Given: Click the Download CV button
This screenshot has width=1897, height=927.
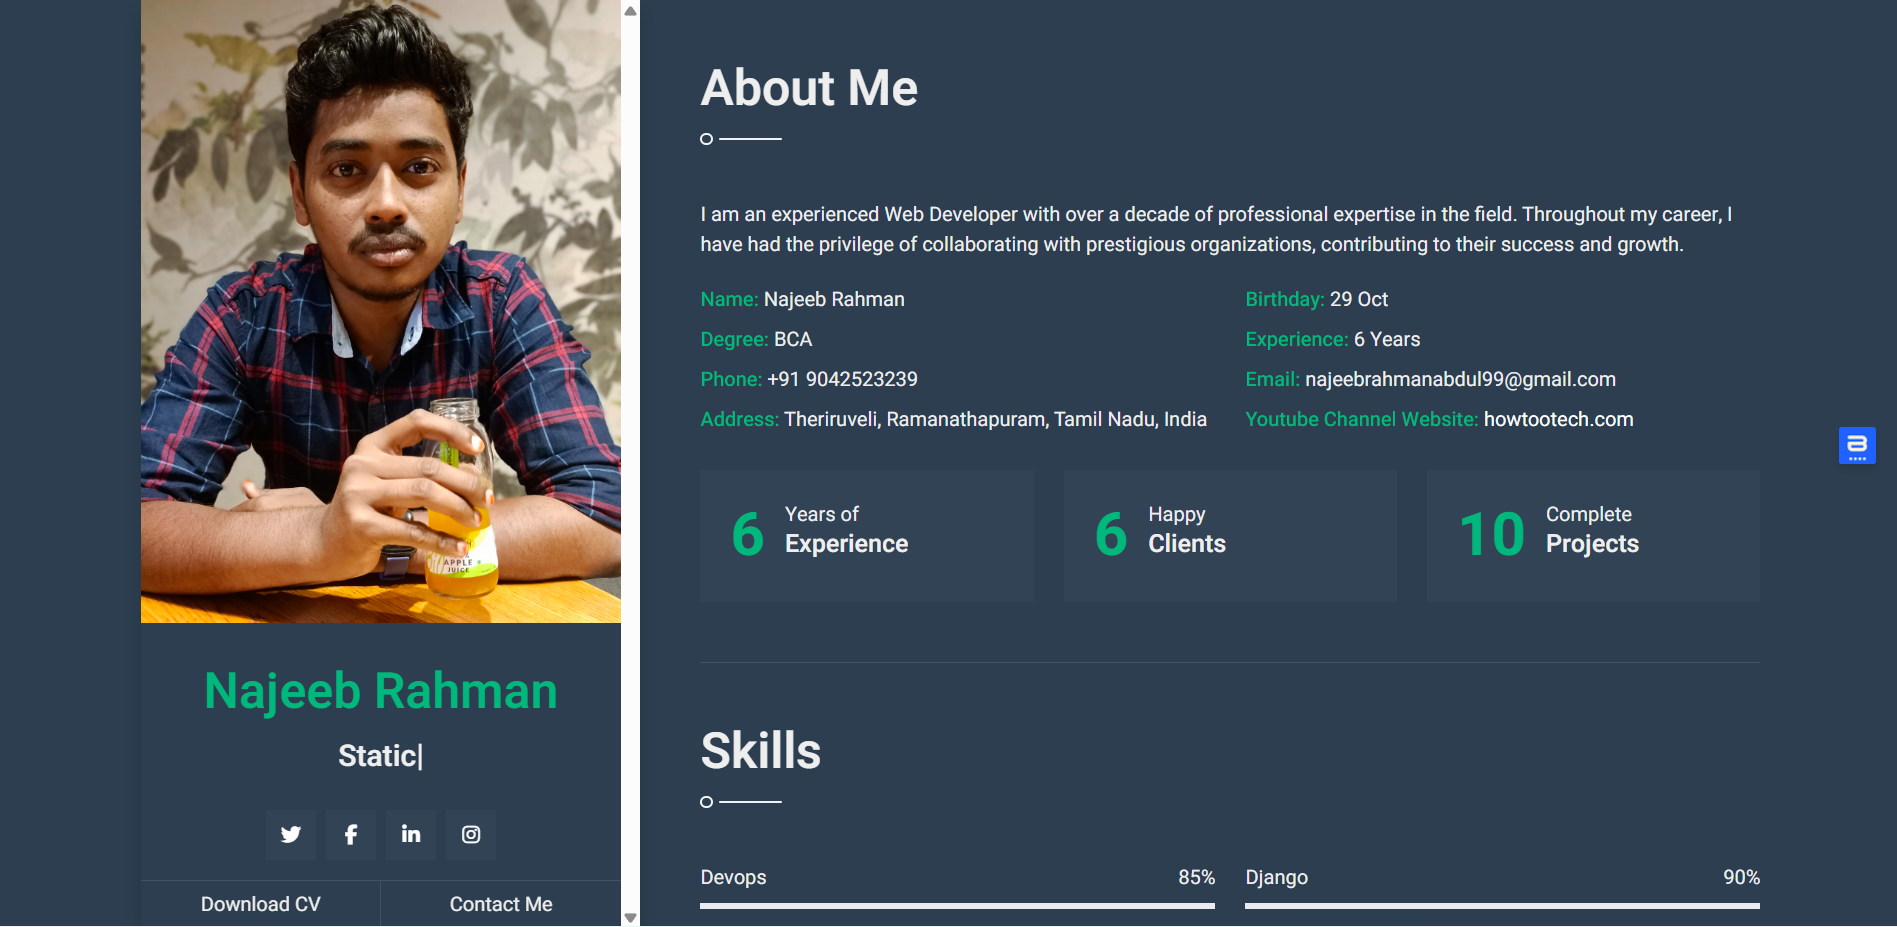Looking at the screenshot, I should point(260,904).
